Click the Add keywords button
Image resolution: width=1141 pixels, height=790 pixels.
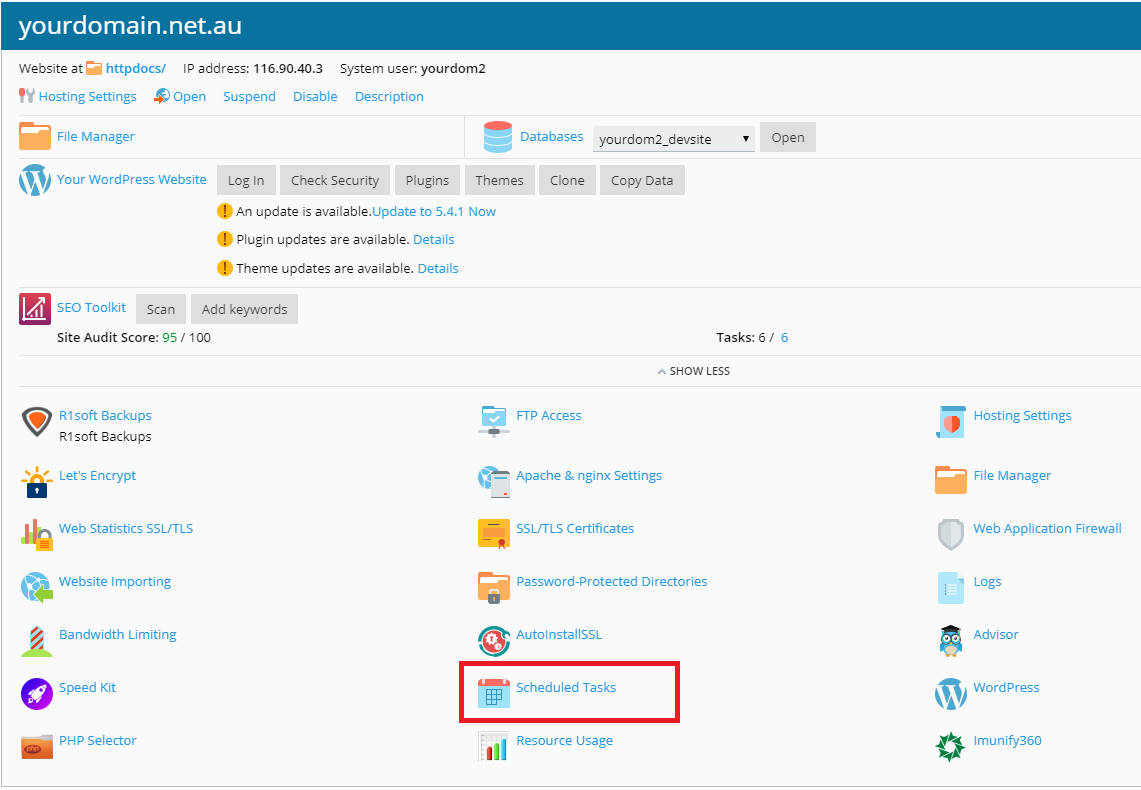[244, 309]
